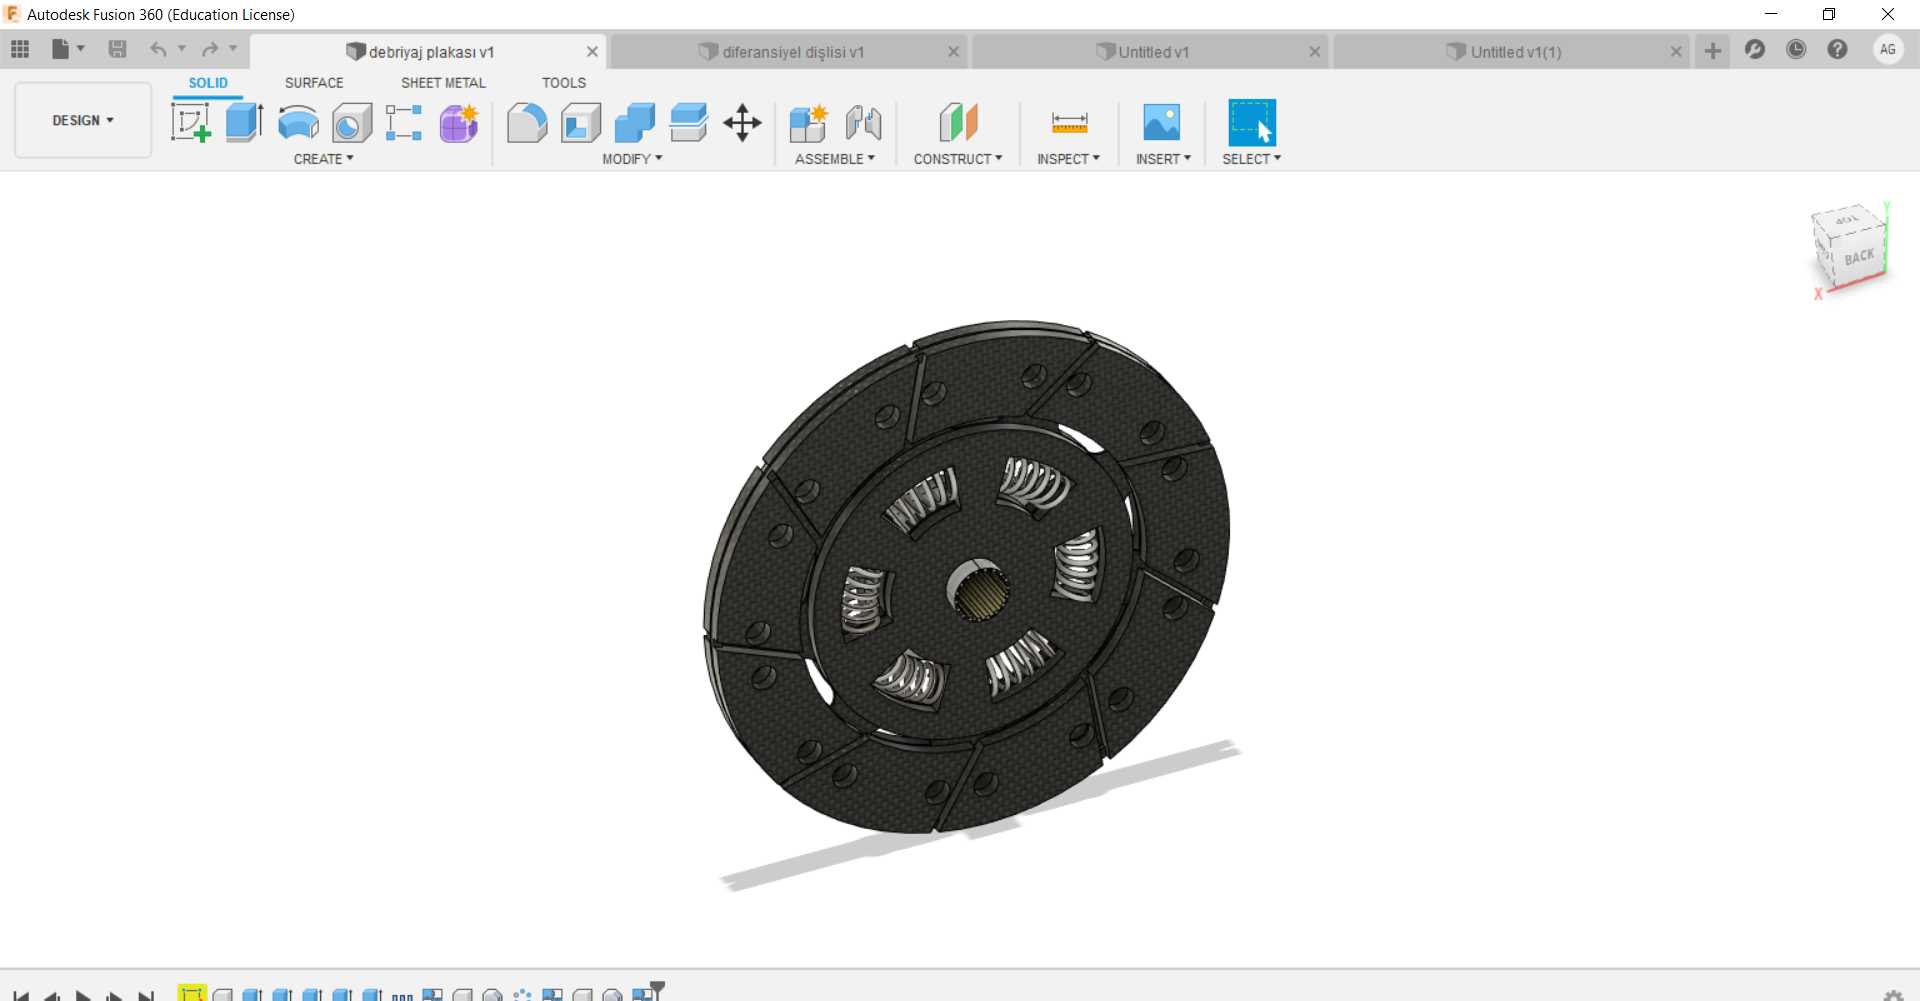Expand the INSERT dropdown menu

(x=1163, y=159)
